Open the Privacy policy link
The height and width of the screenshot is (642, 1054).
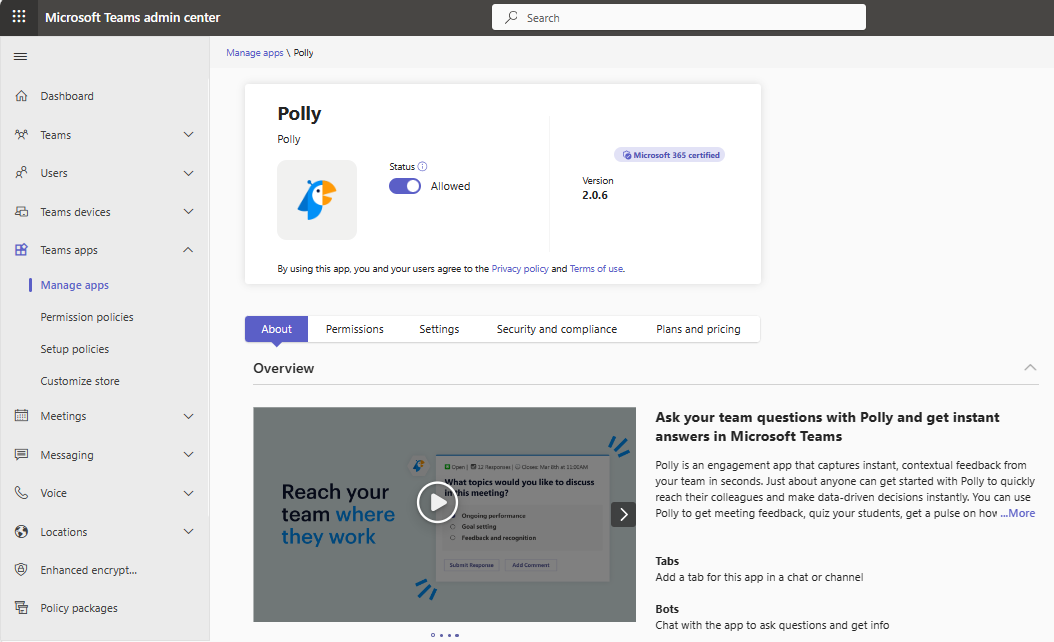(519, 268)
